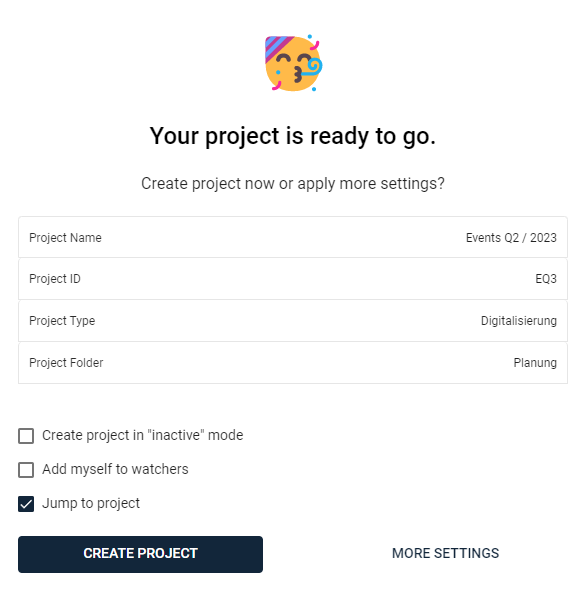Check the 'Add myself to watchers' box

pos(26,470)
